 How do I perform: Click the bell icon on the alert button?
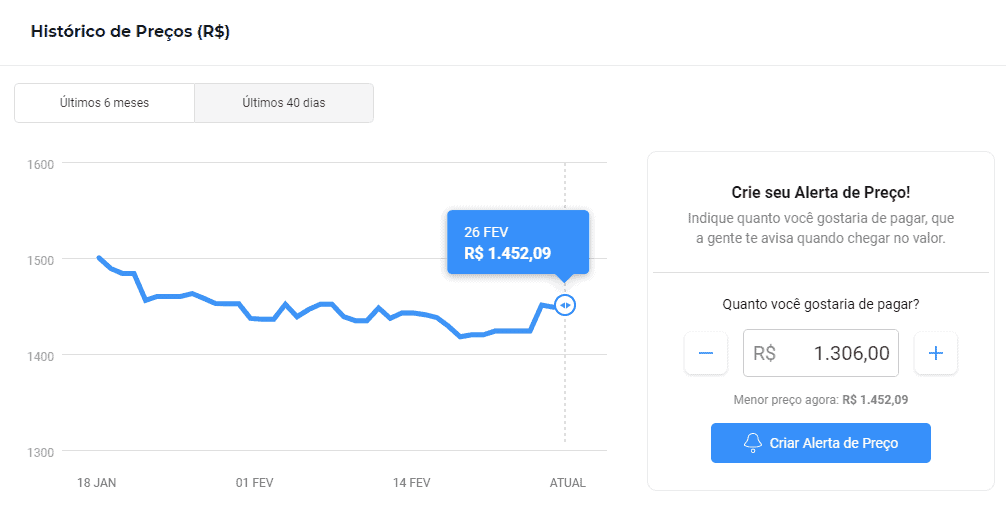(x=753, y=443)
